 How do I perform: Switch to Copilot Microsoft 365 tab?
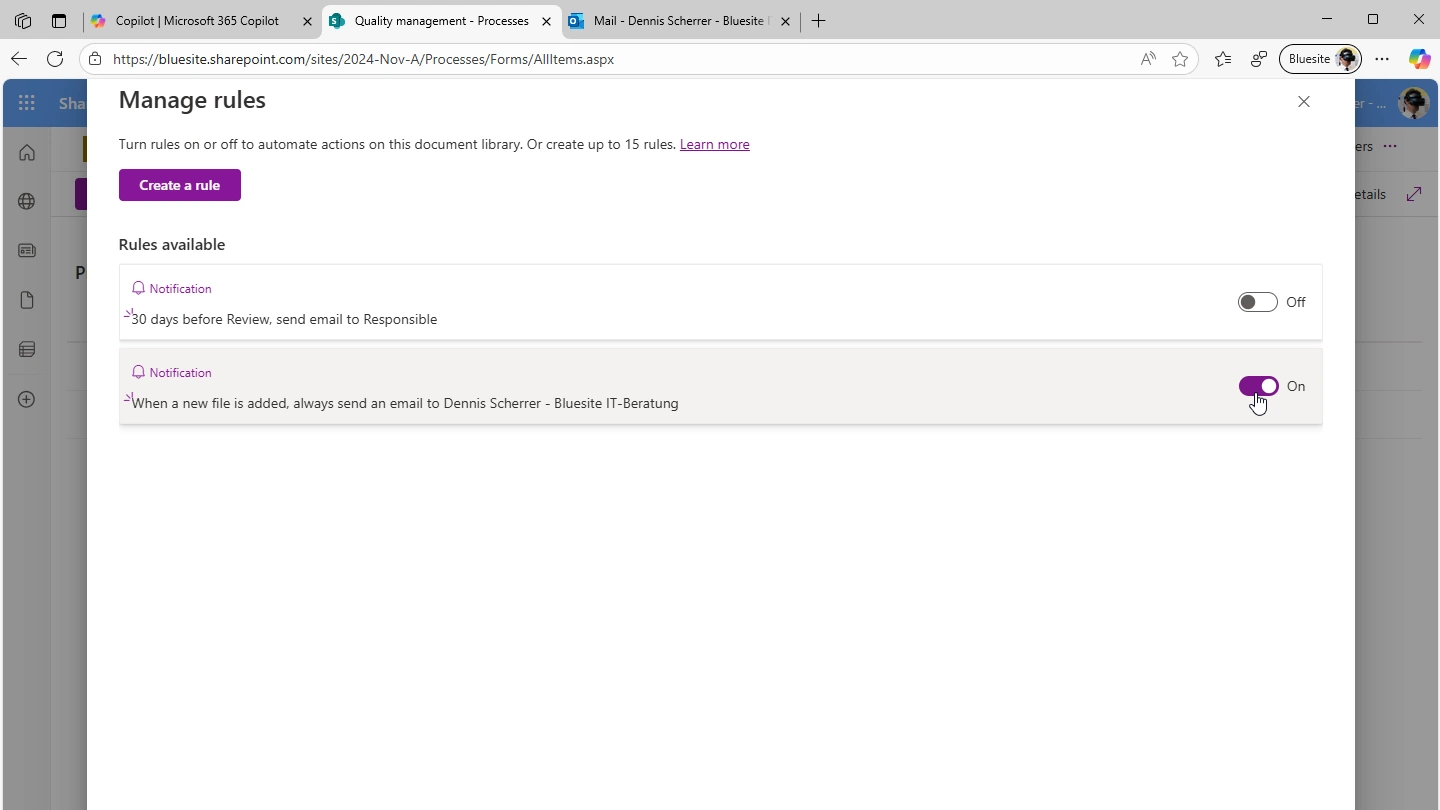click(197, 21)
